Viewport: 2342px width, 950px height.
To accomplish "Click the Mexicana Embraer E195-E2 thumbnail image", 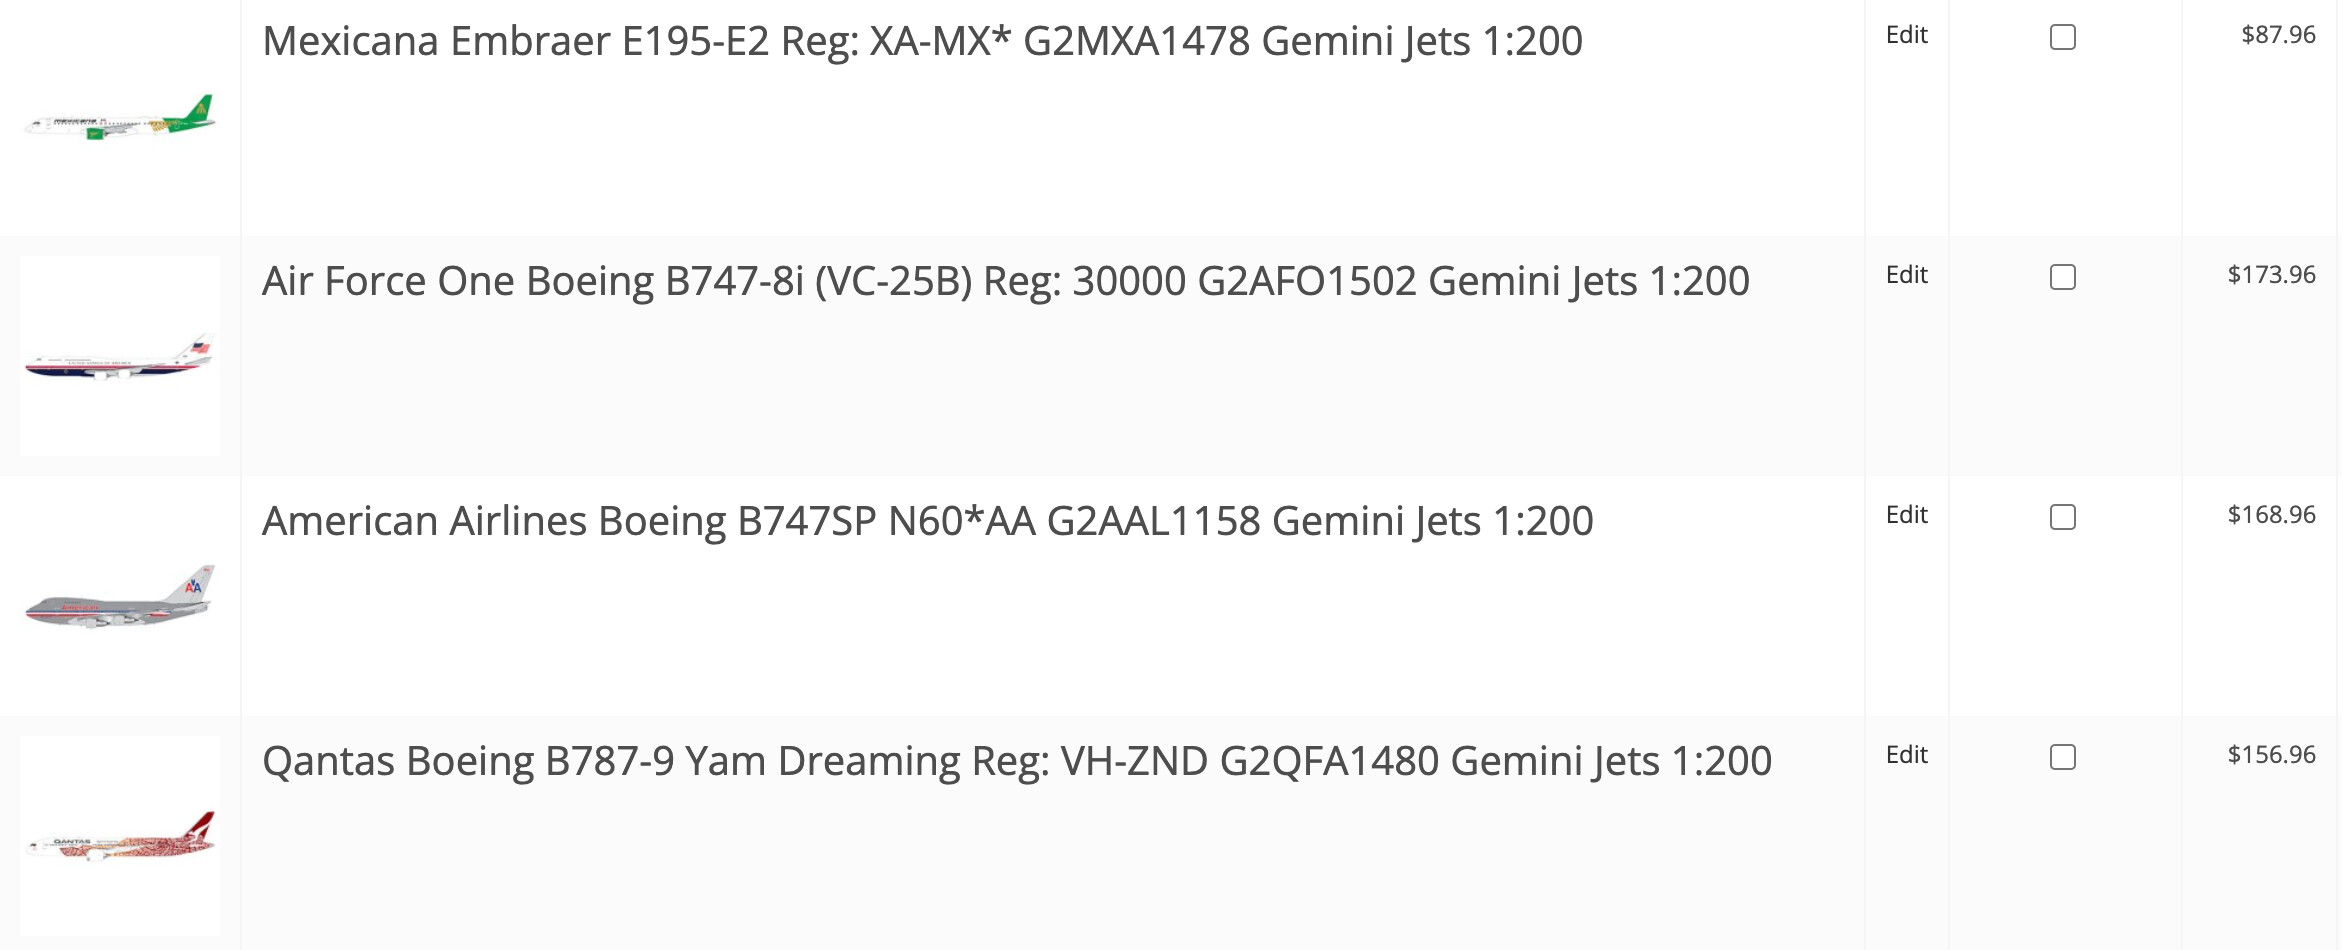I will click(120, 118).
